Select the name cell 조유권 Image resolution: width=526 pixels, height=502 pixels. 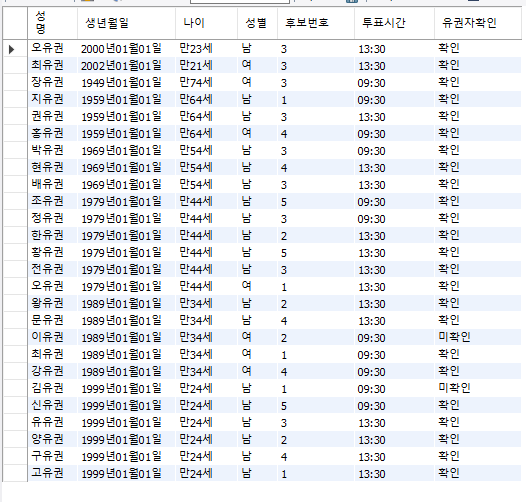(53, 202)
